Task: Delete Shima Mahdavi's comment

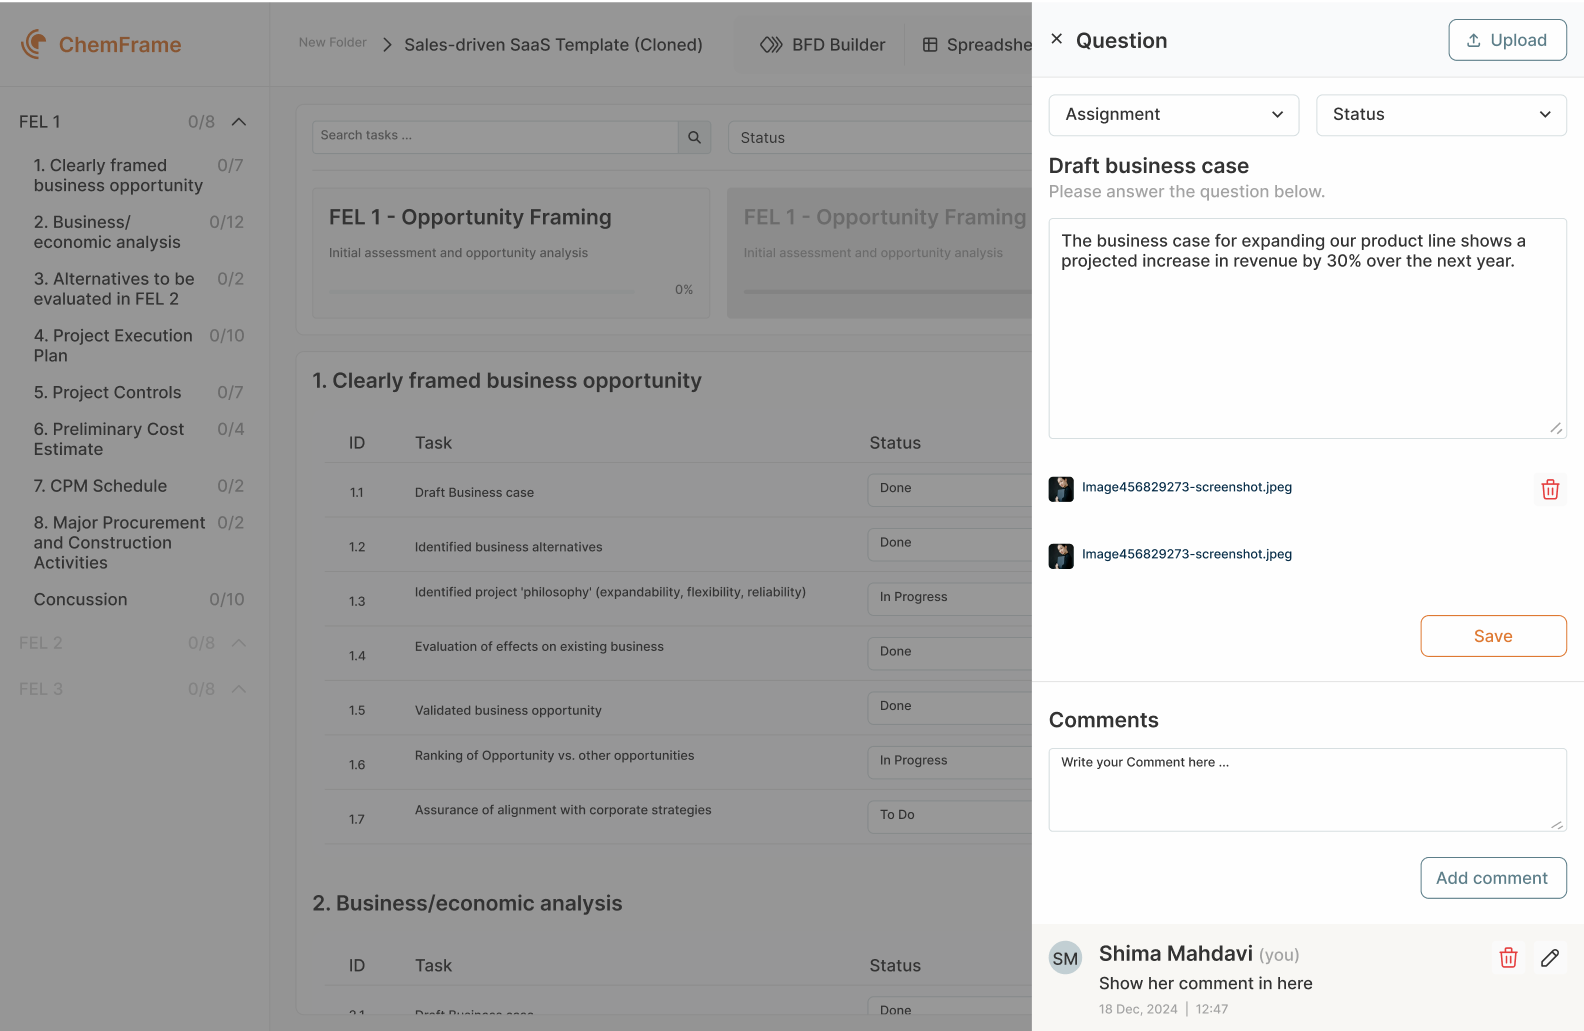Action: (x=1508, y=958)
